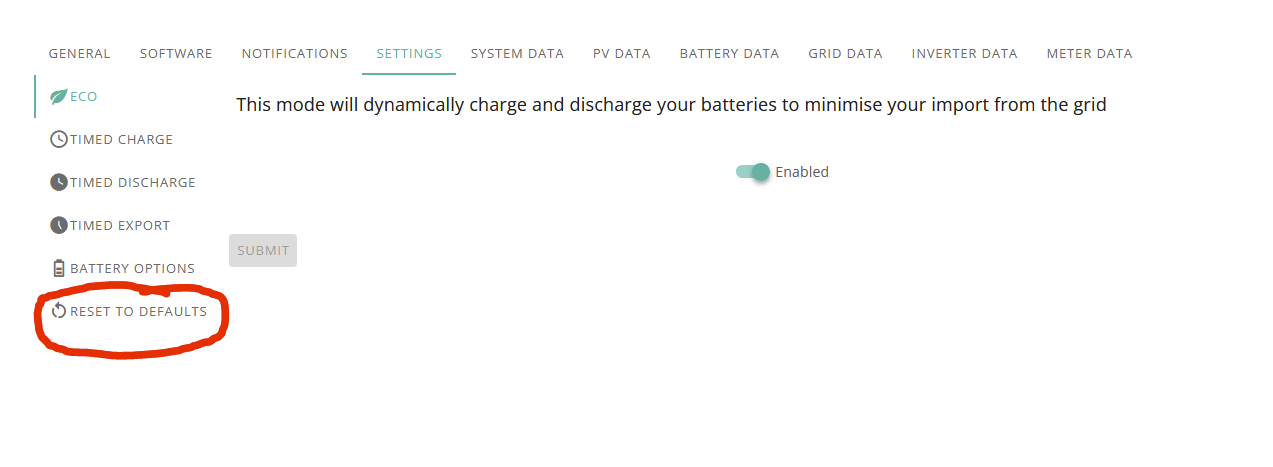Select the Timed Charge menu label
Screen dimensions: 1273x467
tap(121, 140)
